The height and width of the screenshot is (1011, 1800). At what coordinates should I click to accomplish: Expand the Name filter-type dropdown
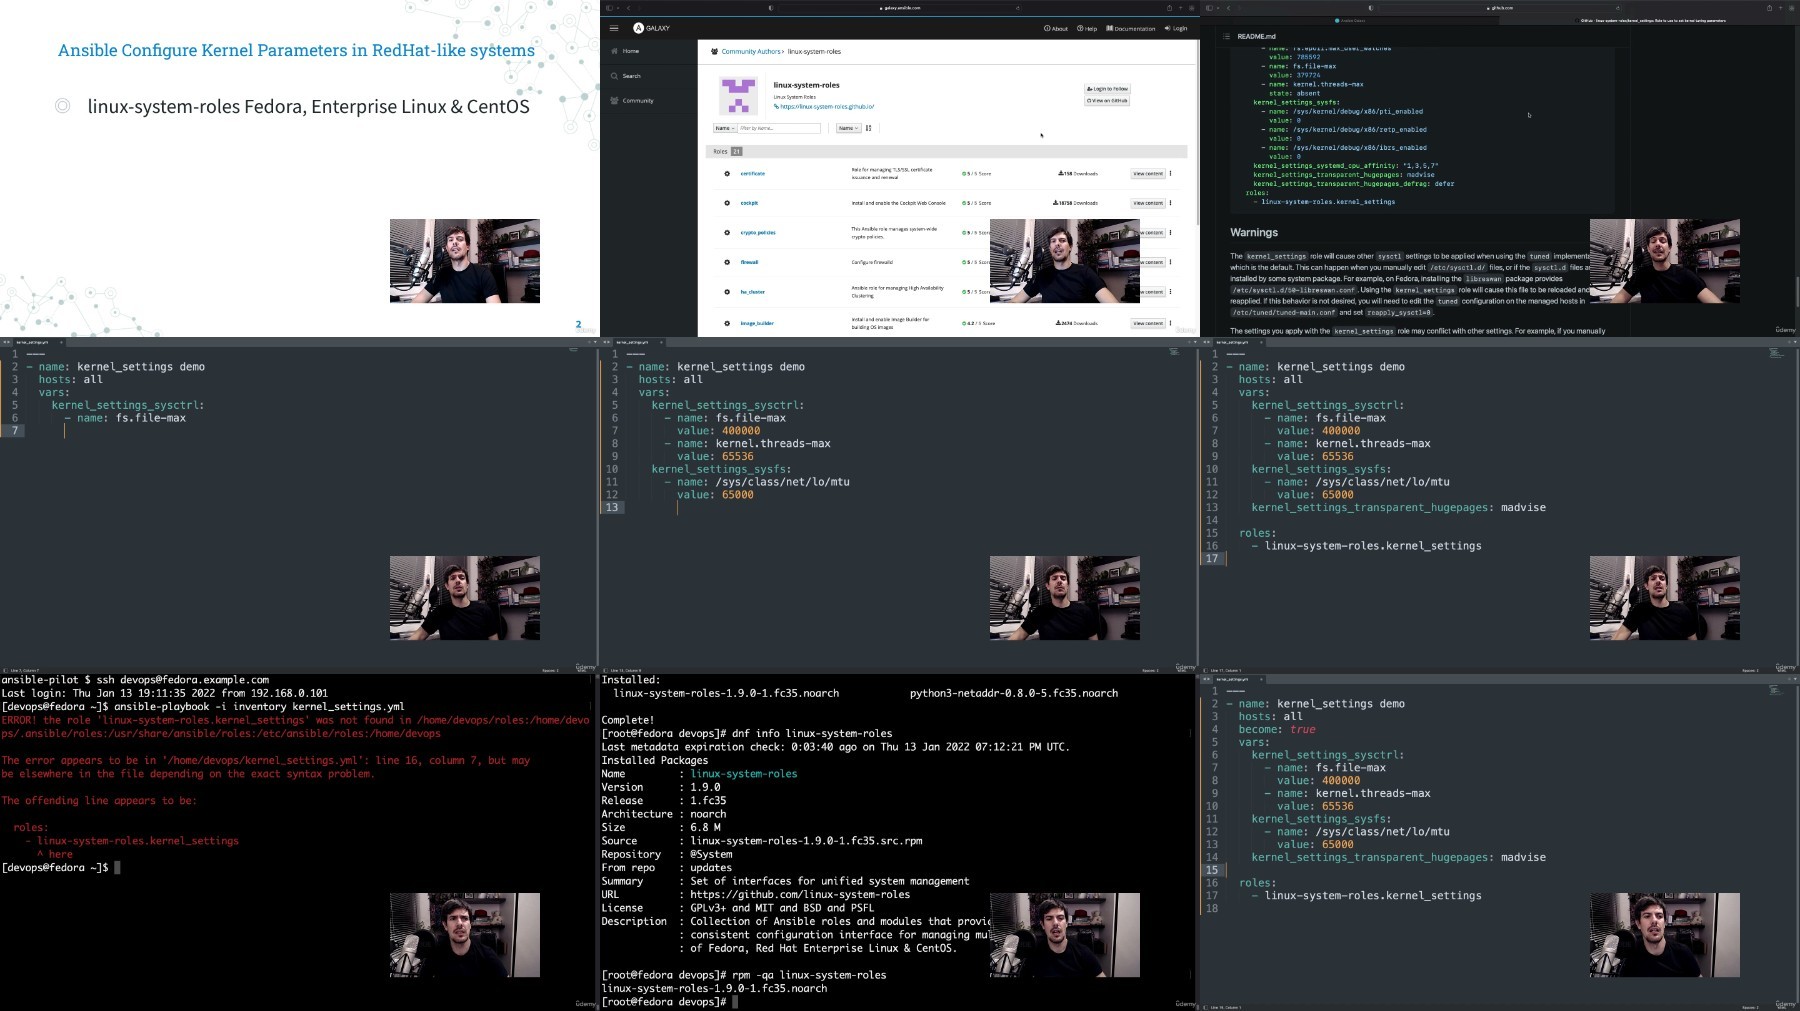coord(724,128)
